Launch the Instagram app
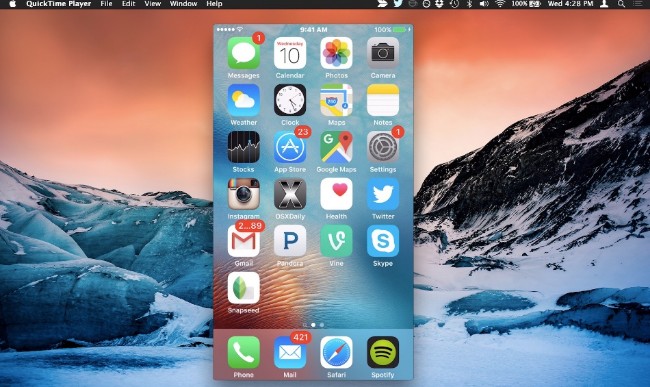The width and height of the screenshot is (650, 387). pyautogui.click(x=243, y=194)
